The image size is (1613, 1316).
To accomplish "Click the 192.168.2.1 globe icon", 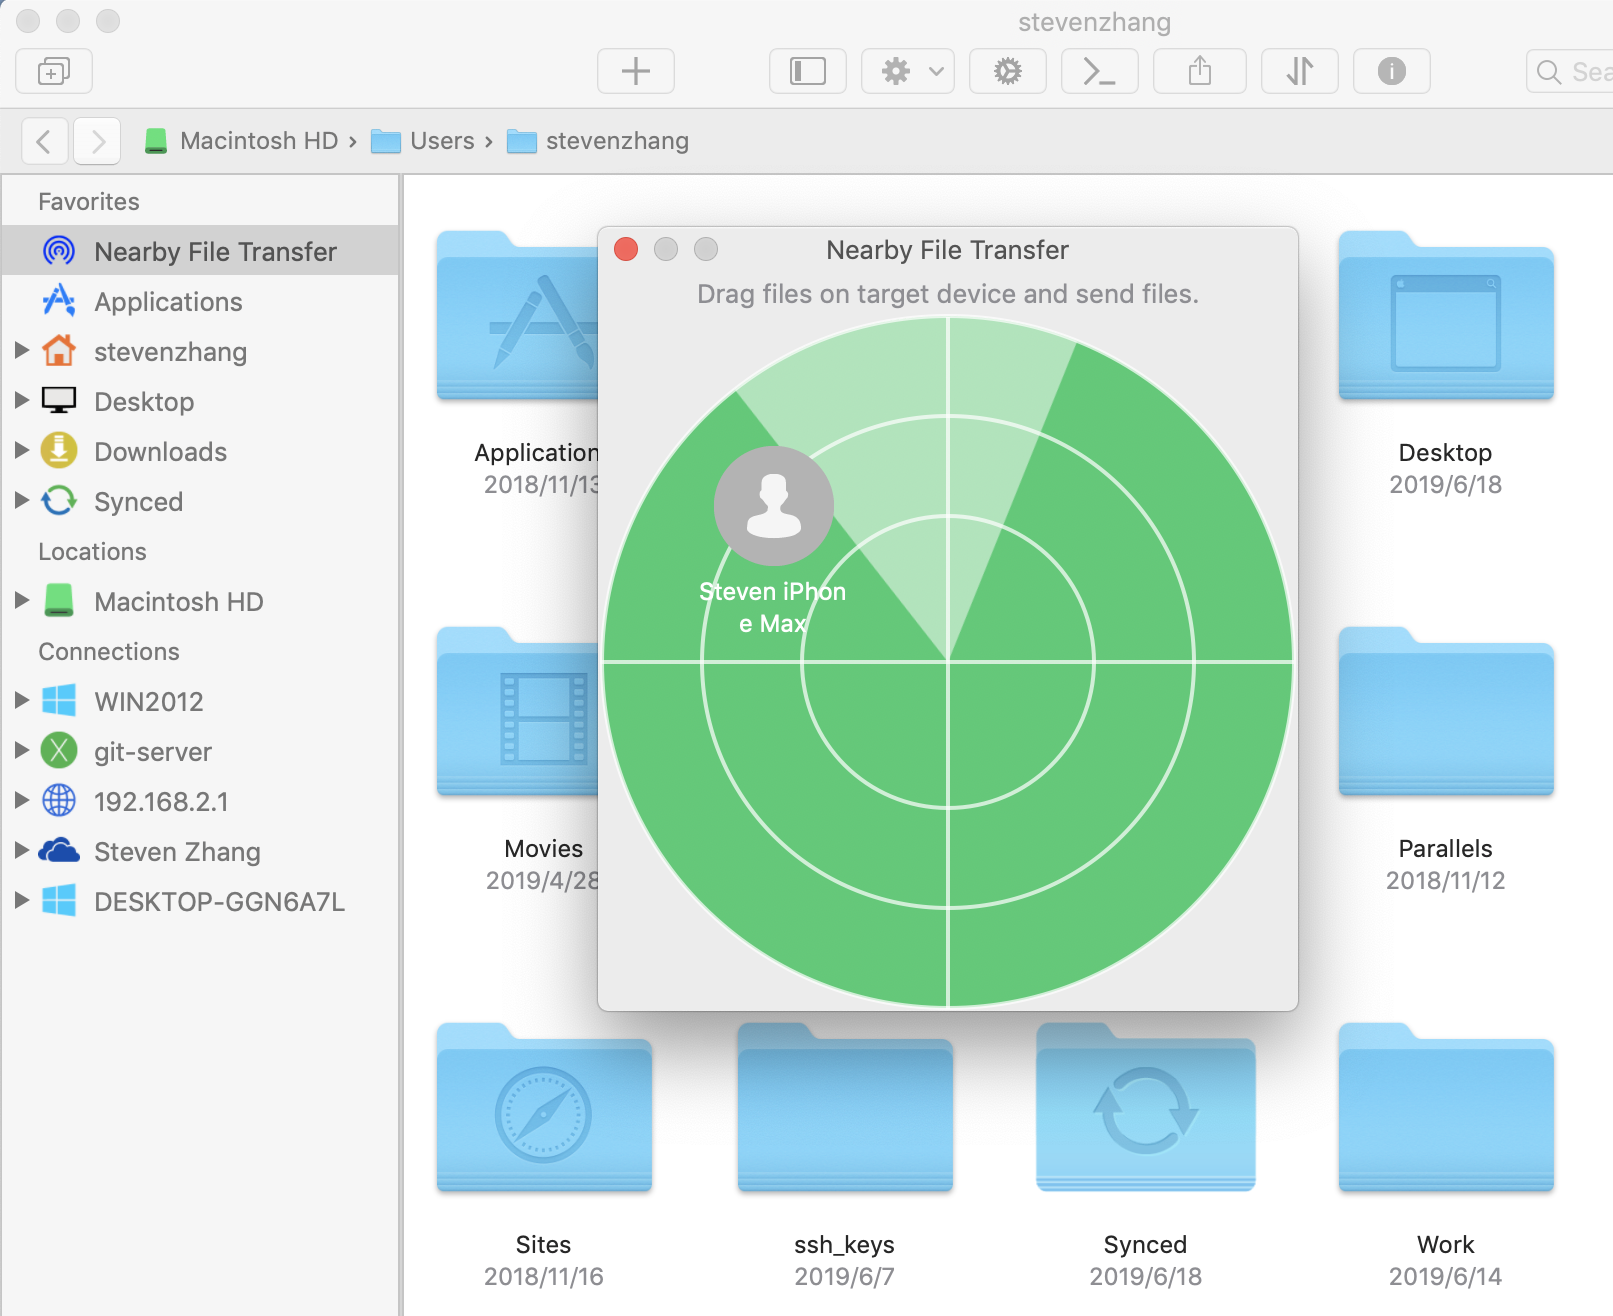I will (x=59, y=801).
